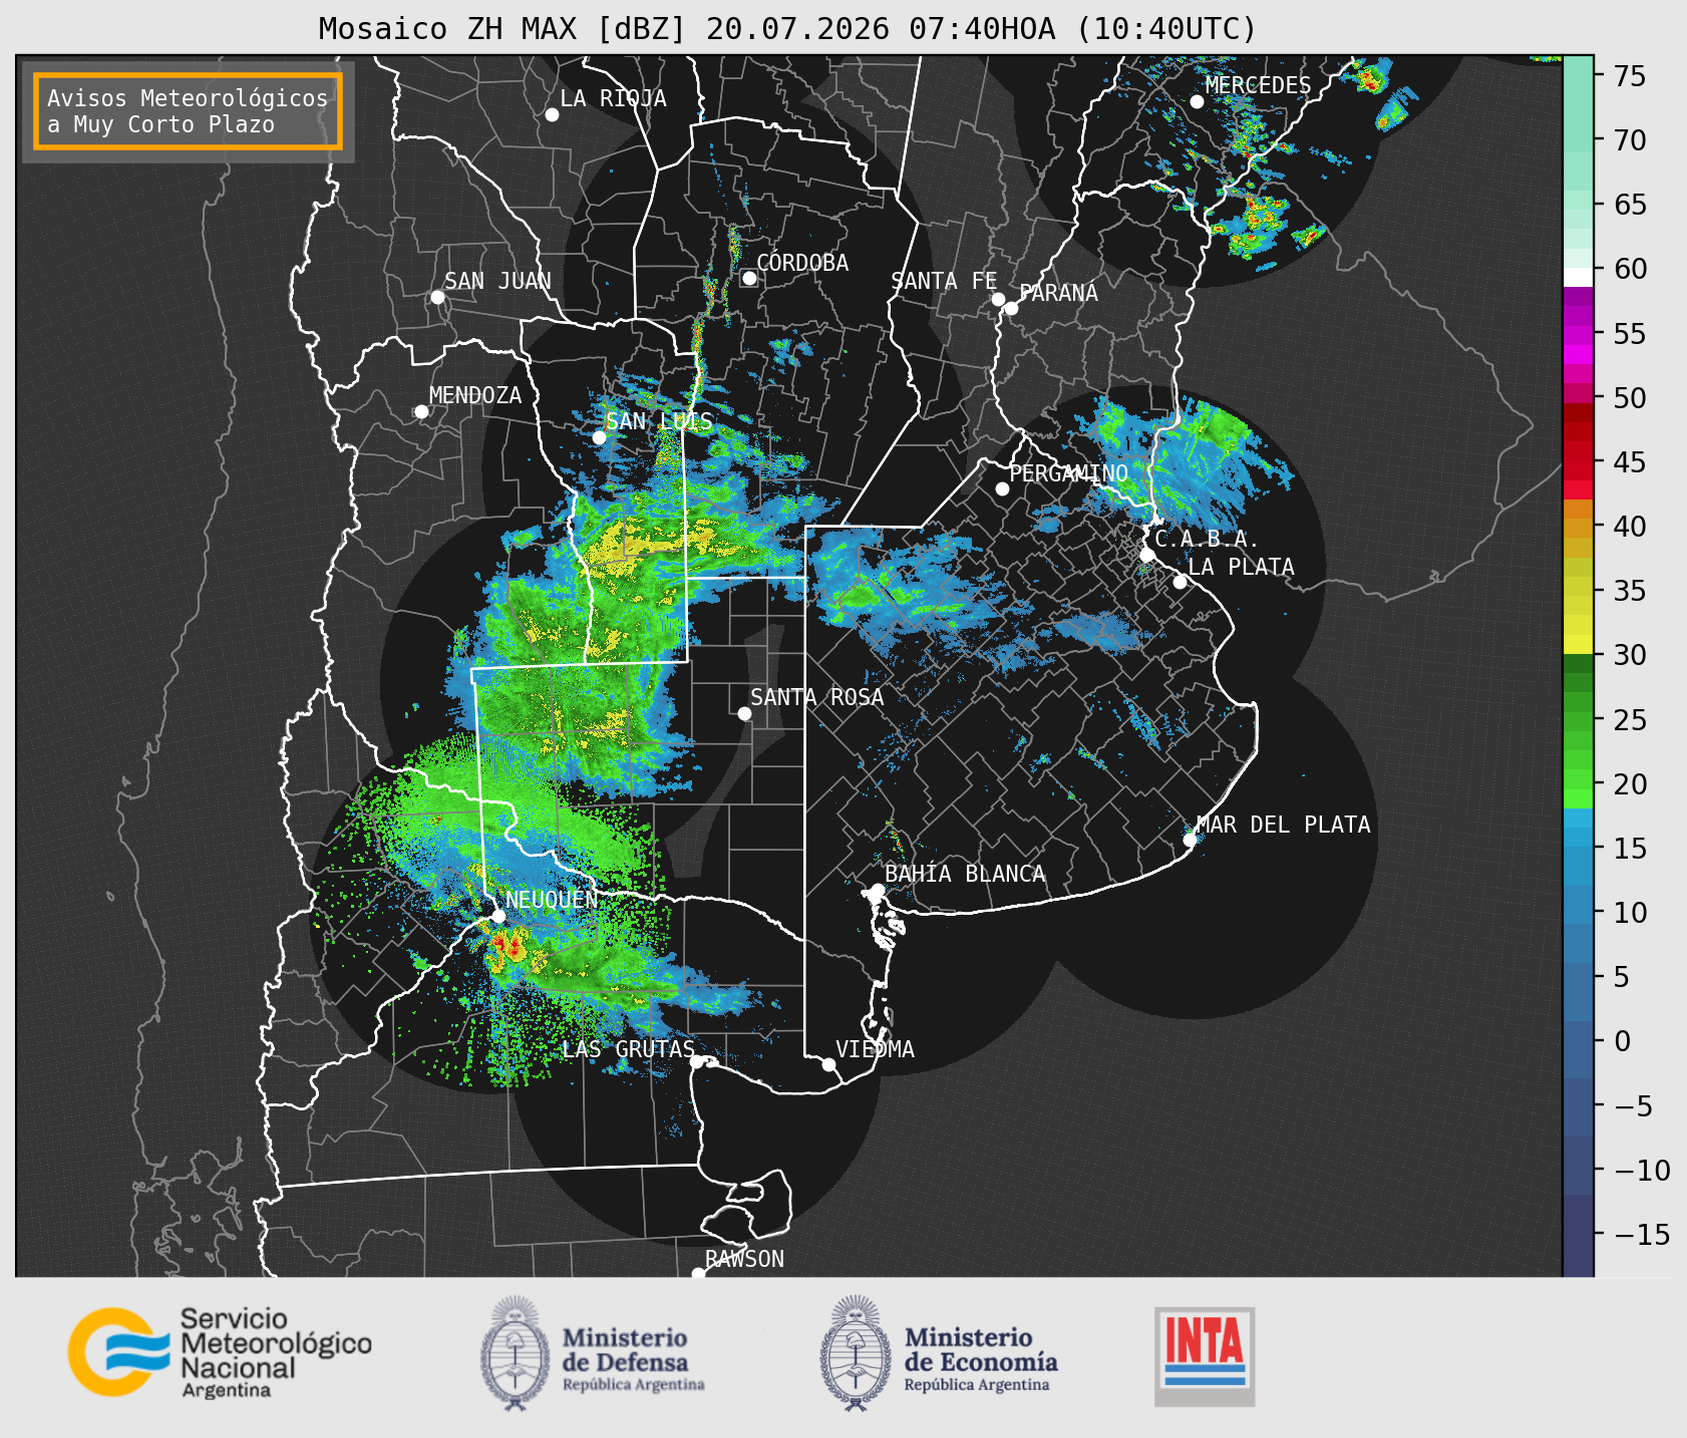Click the Mercedes city marker dot

pyautogui.click(x=1197, y=101)
